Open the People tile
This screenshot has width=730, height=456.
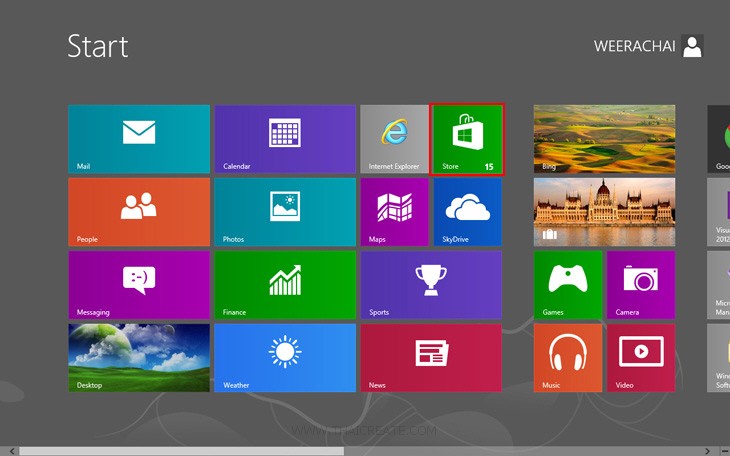[x=139, y=212]
